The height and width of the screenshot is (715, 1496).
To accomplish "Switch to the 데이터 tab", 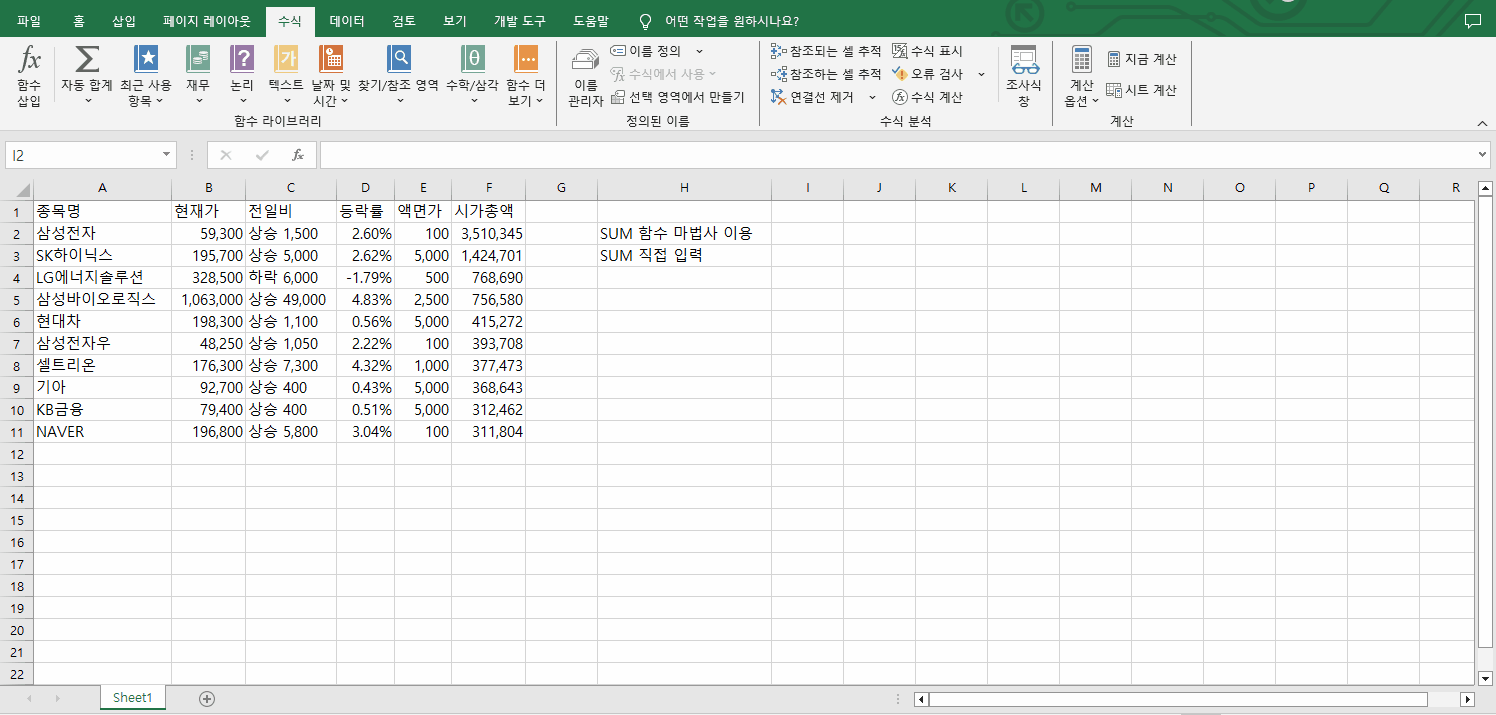I will tap(347, 21).
